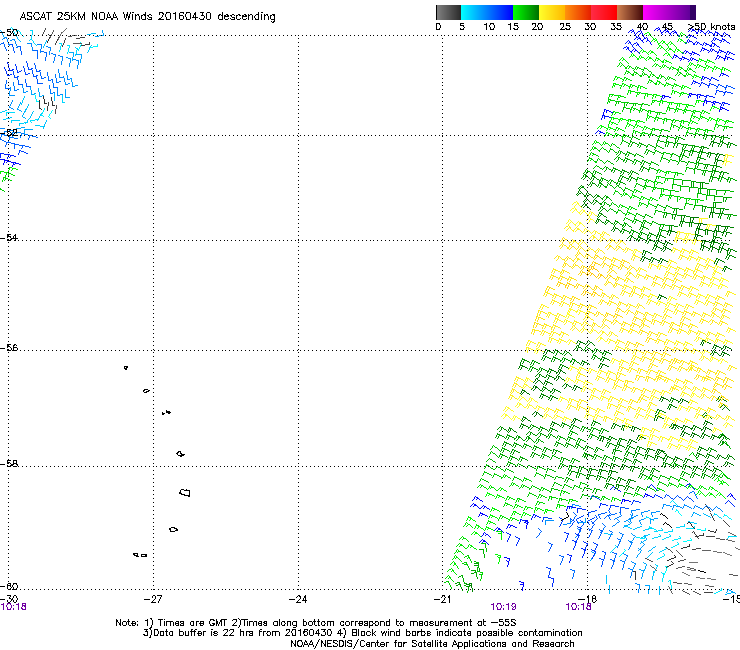Click the '-21' longitude axis label
Image resolution: width=740 pixels, height=650 pixels.
coord(442,599)
